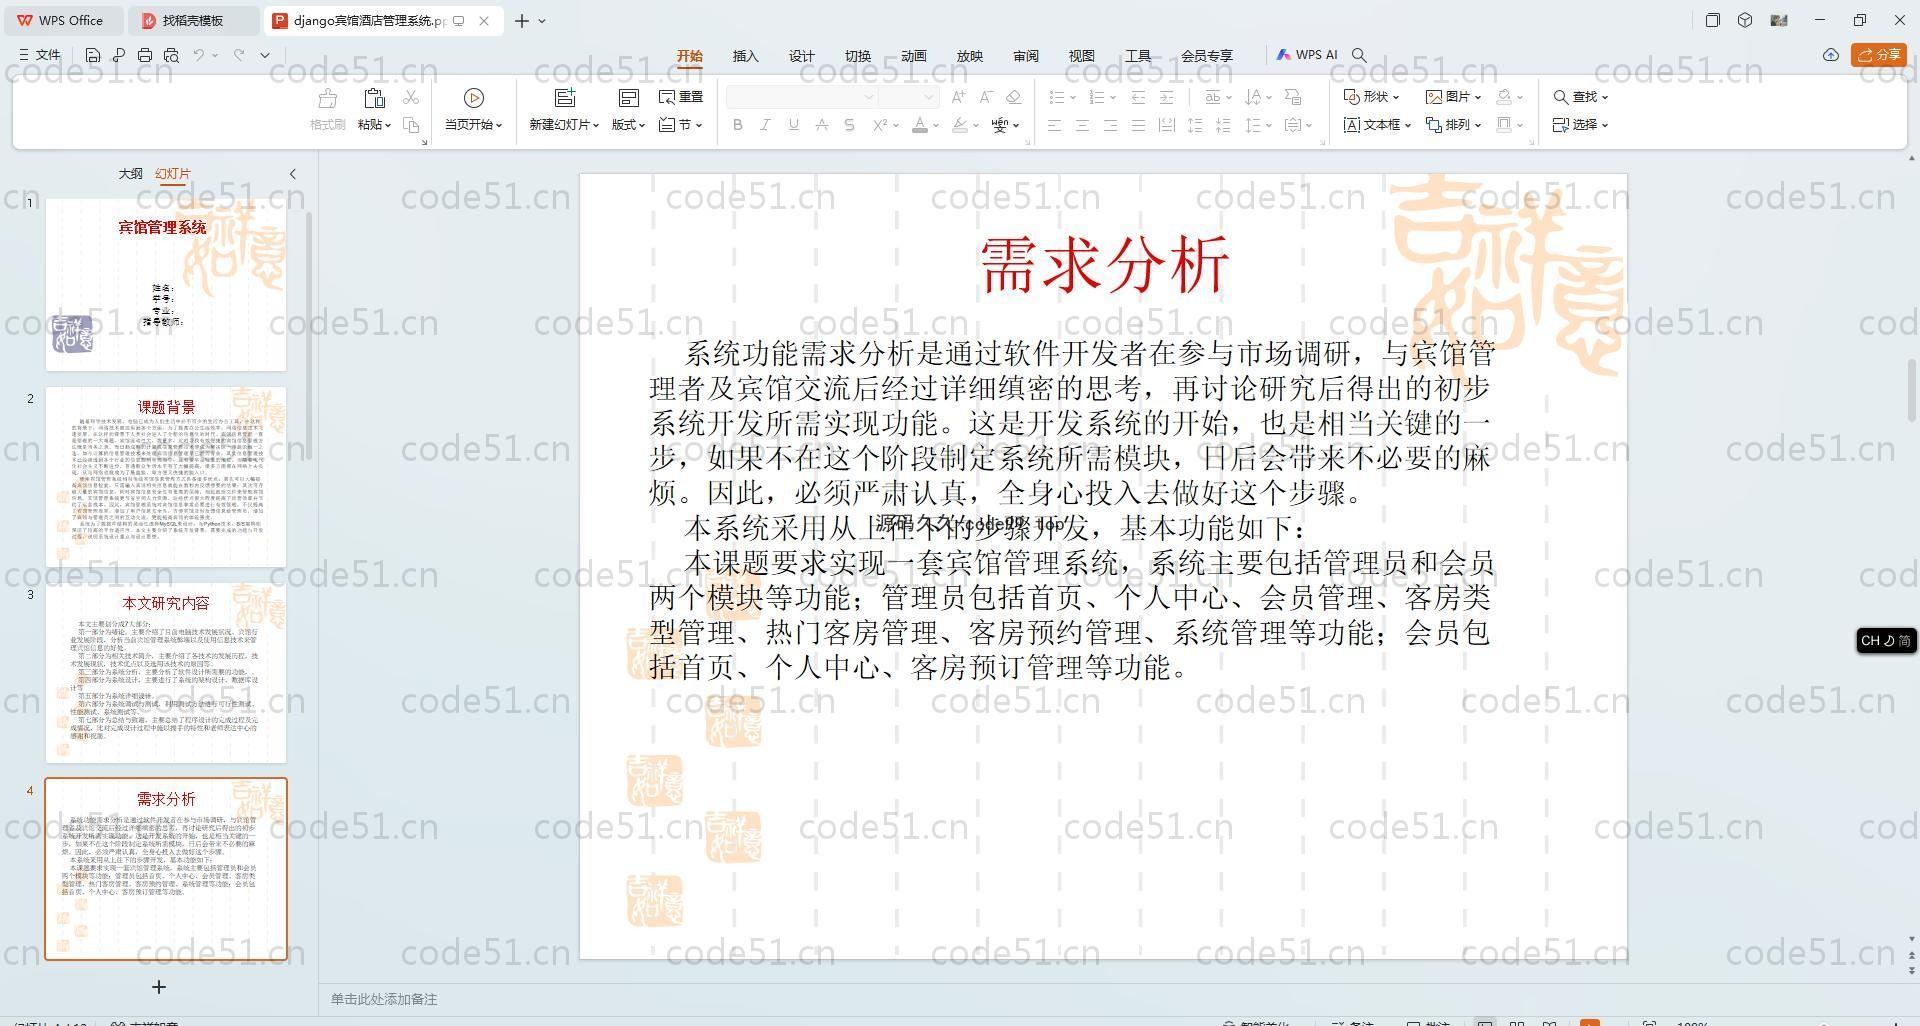Start slideshow with the play circle icon
Image resolution: width=1920 pixels, height=1026 pixels.
pyautogui.click(x=474, y=98)
